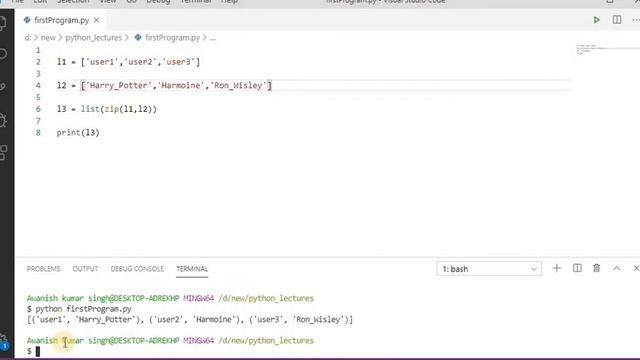The image size is (640, 360).
Task: Click breadcrumb 'd:' drive
Action: (27, 38)
